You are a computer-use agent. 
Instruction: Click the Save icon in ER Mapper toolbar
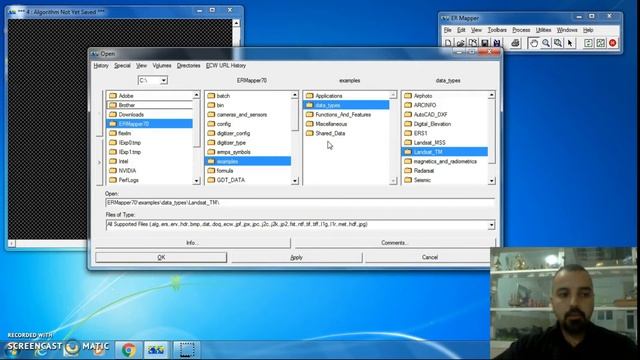(485, 43)
